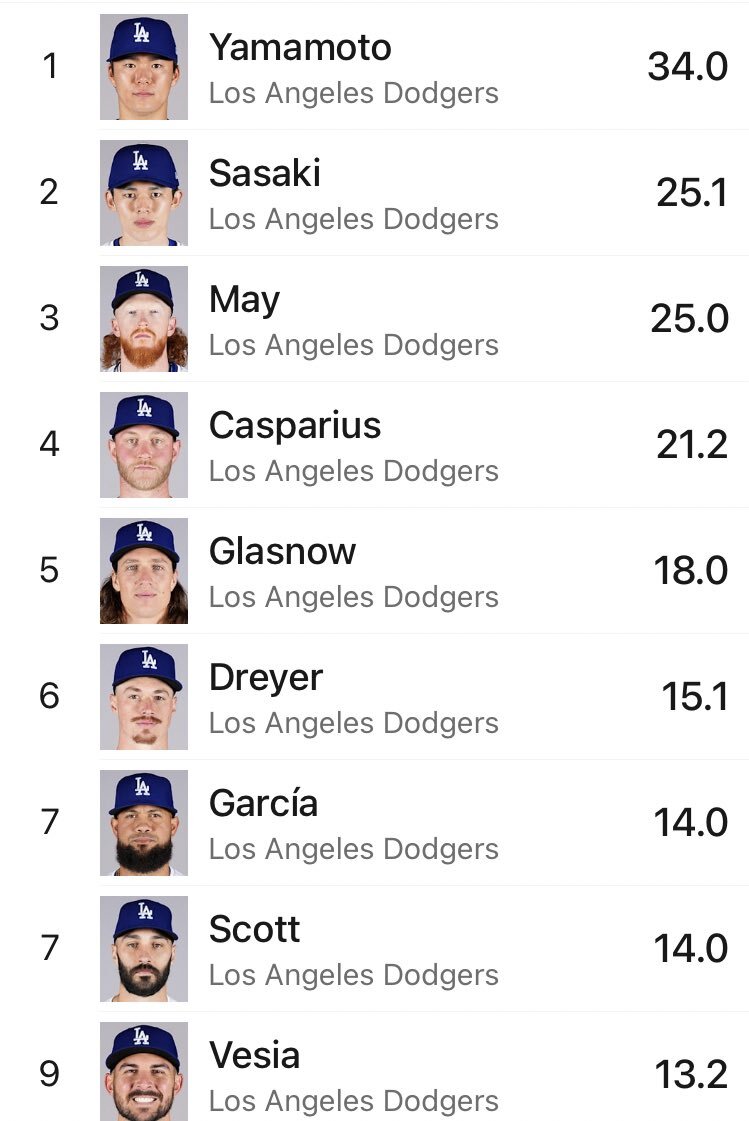Viewport: 749px width, 1121px height.
Task: Select the May player headshot
Action: 144,319
